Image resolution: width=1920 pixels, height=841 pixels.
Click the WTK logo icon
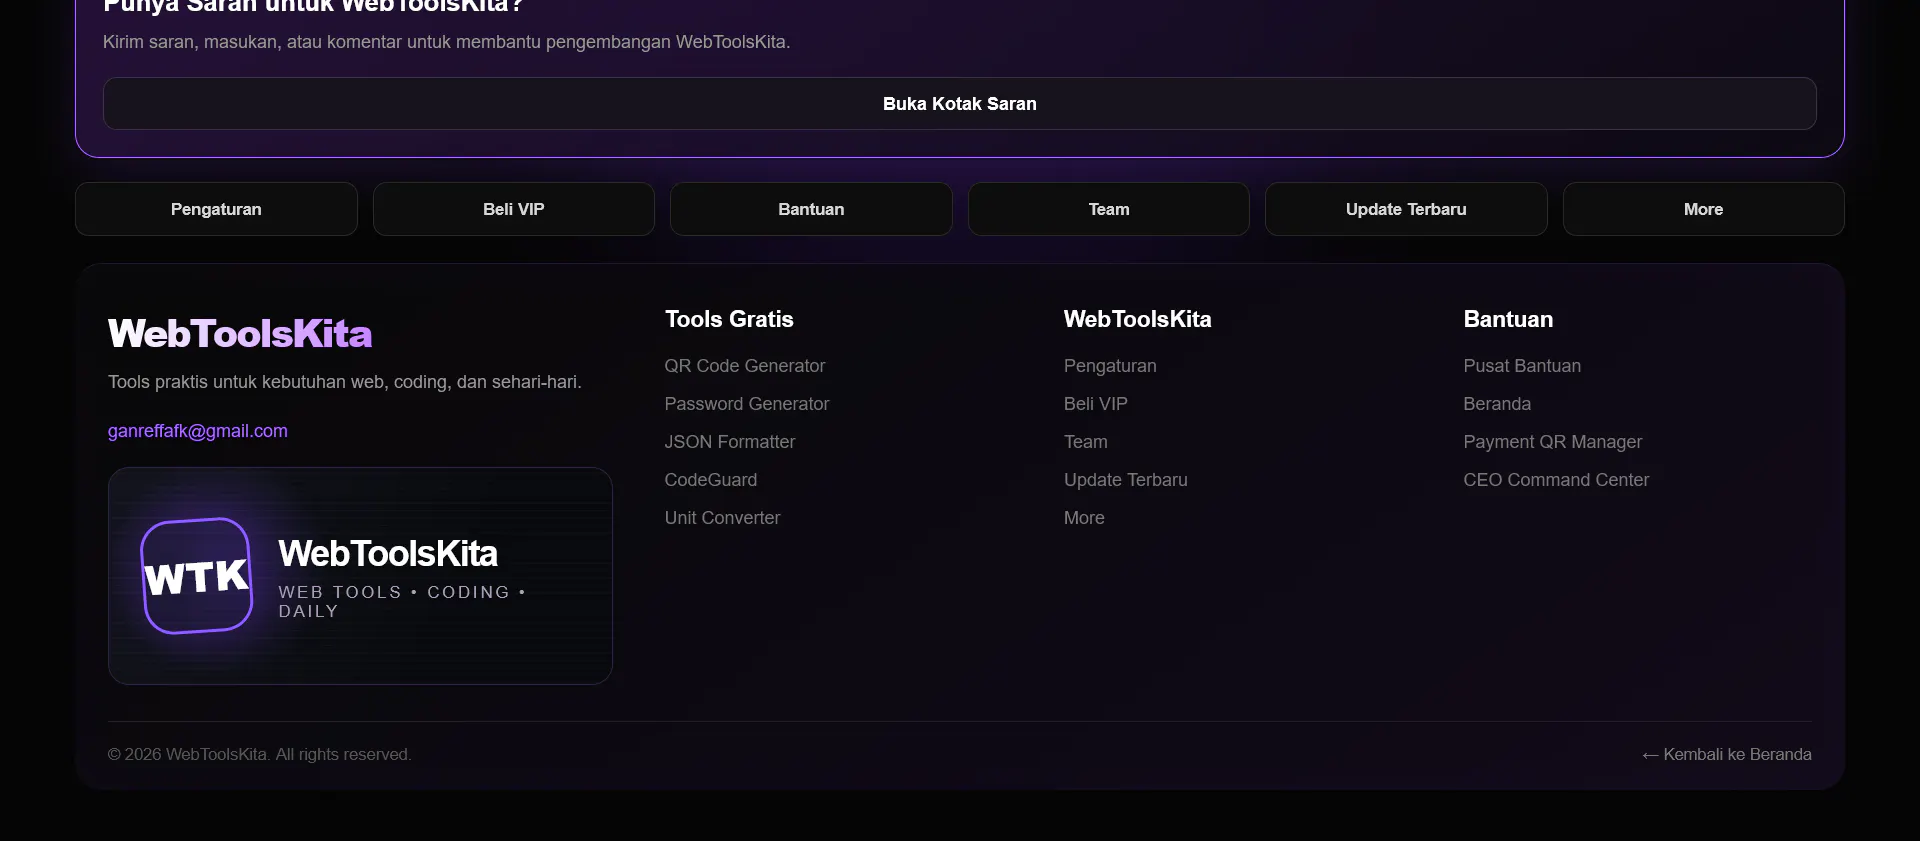196,576
